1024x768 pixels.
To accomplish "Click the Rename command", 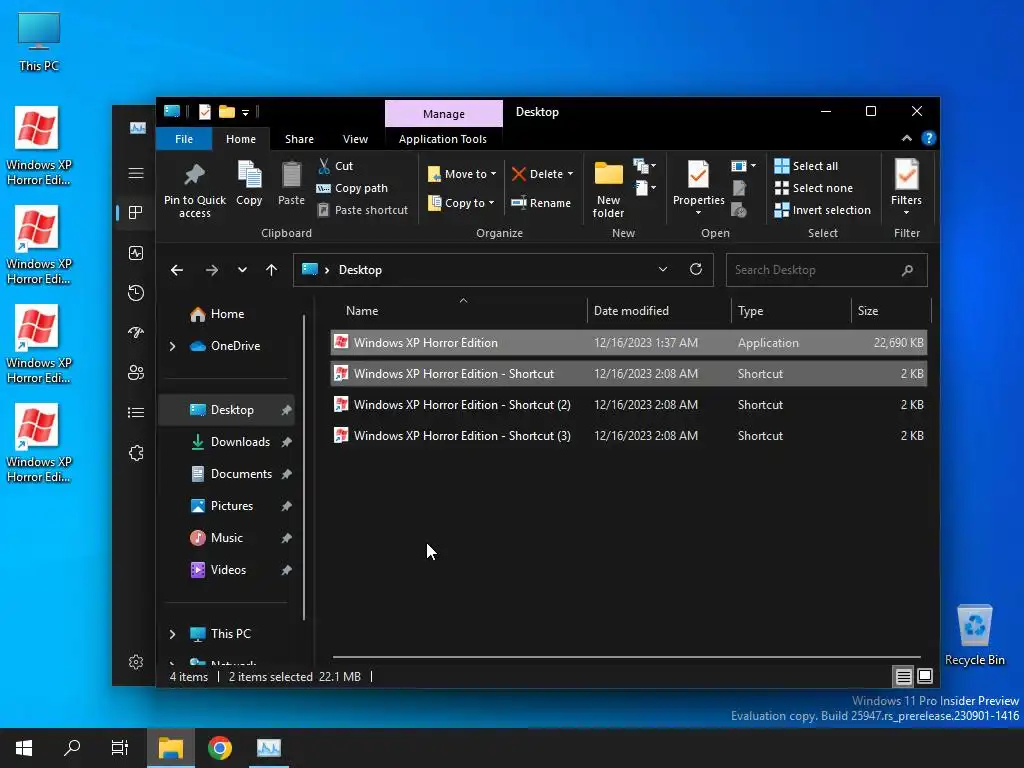I will point(541,203).
